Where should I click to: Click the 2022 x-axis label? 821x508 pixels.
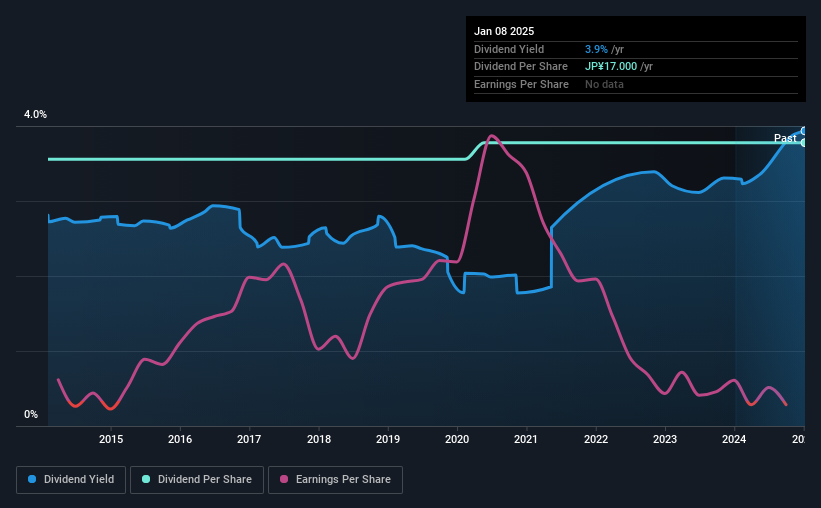[596, 439]
